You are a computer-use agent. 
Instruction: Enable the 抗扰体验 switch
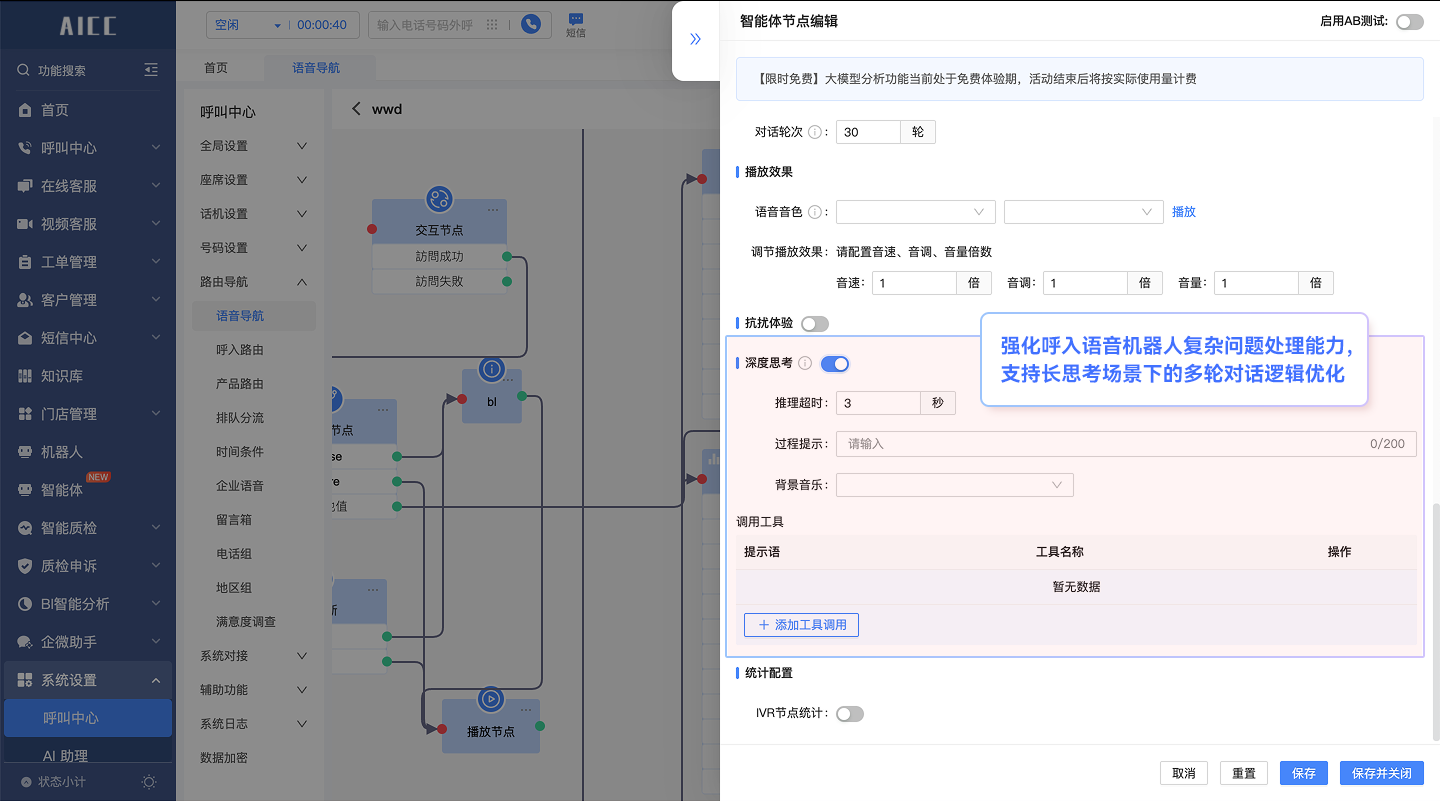[815, 323]
